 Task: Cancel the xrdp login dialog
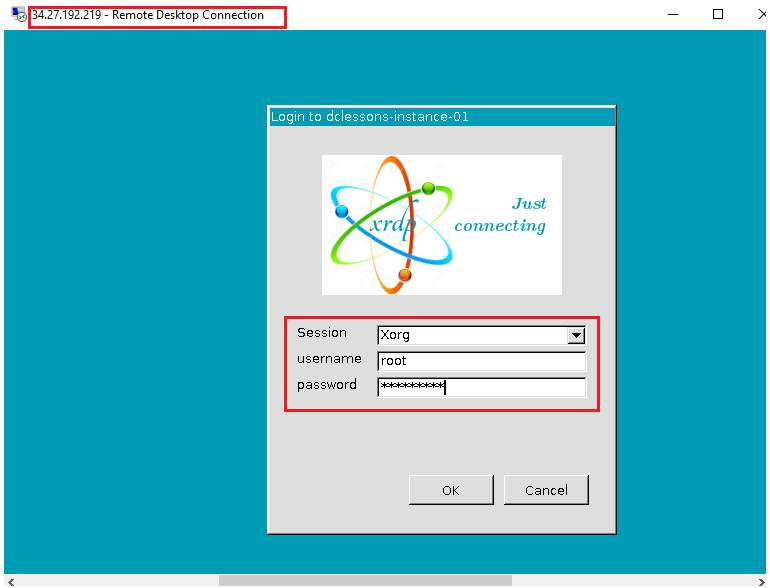[x=546, y=490]
